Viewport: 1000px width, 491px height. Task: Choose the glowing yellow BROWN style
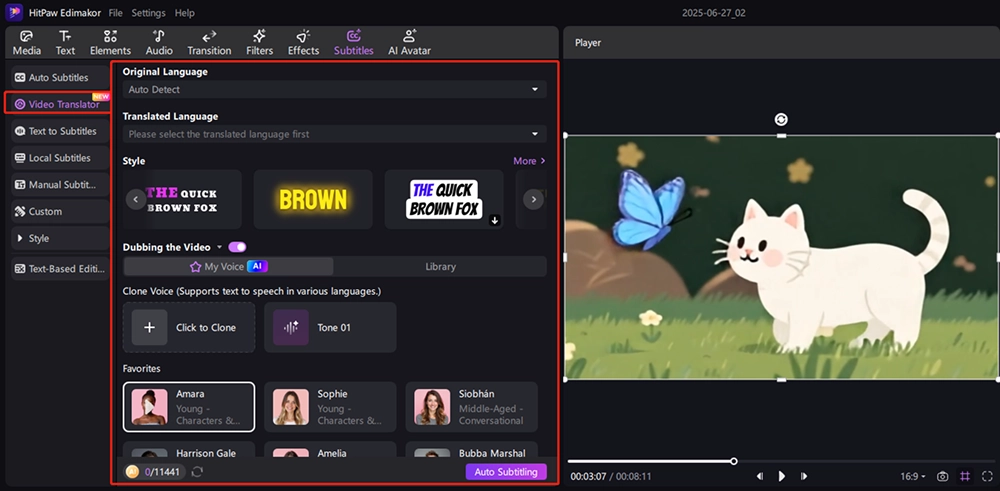(313, 200)
